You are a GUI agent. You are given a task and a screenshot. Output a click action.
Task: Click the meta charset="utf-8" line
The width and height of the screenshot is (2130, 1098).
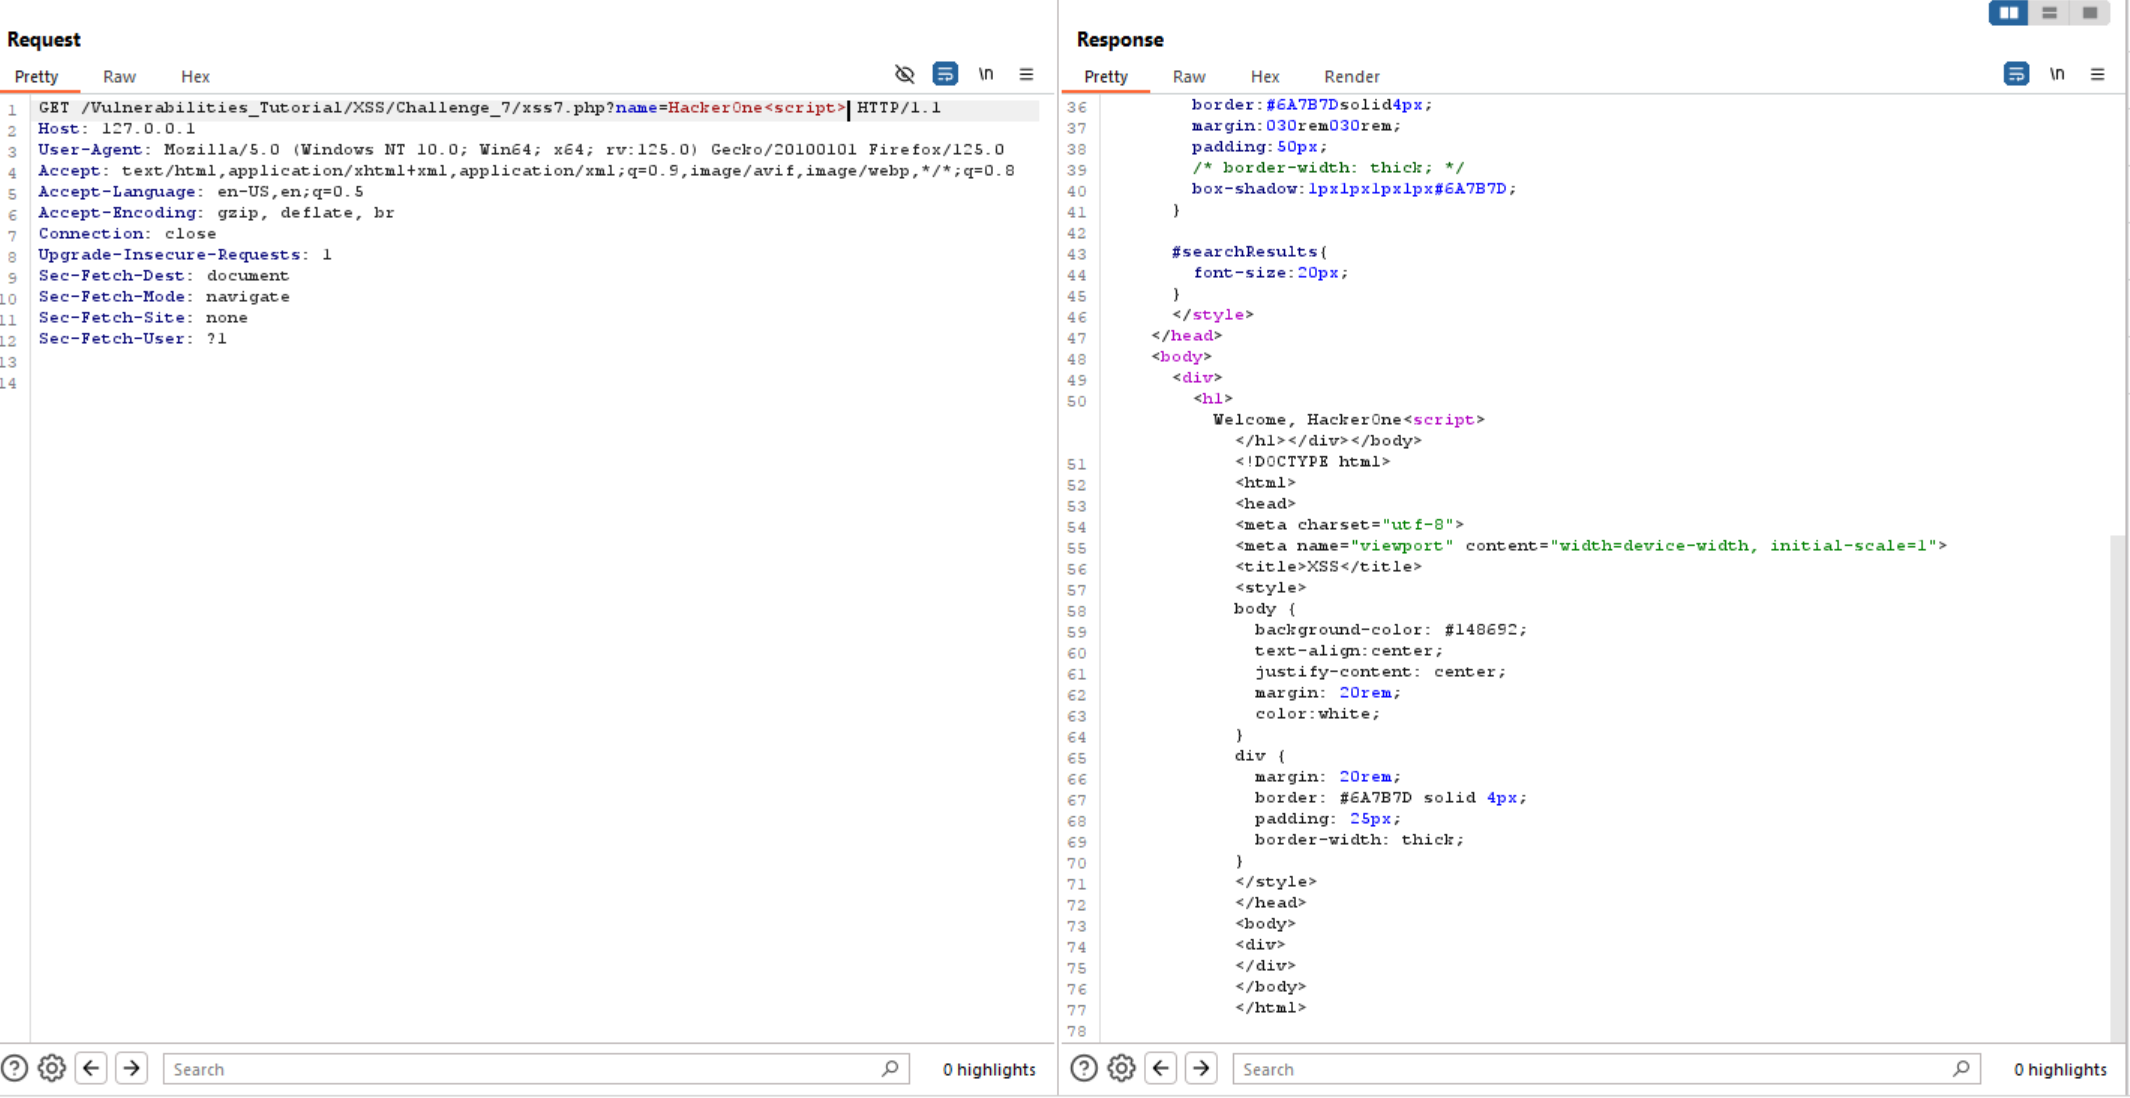1349,525
